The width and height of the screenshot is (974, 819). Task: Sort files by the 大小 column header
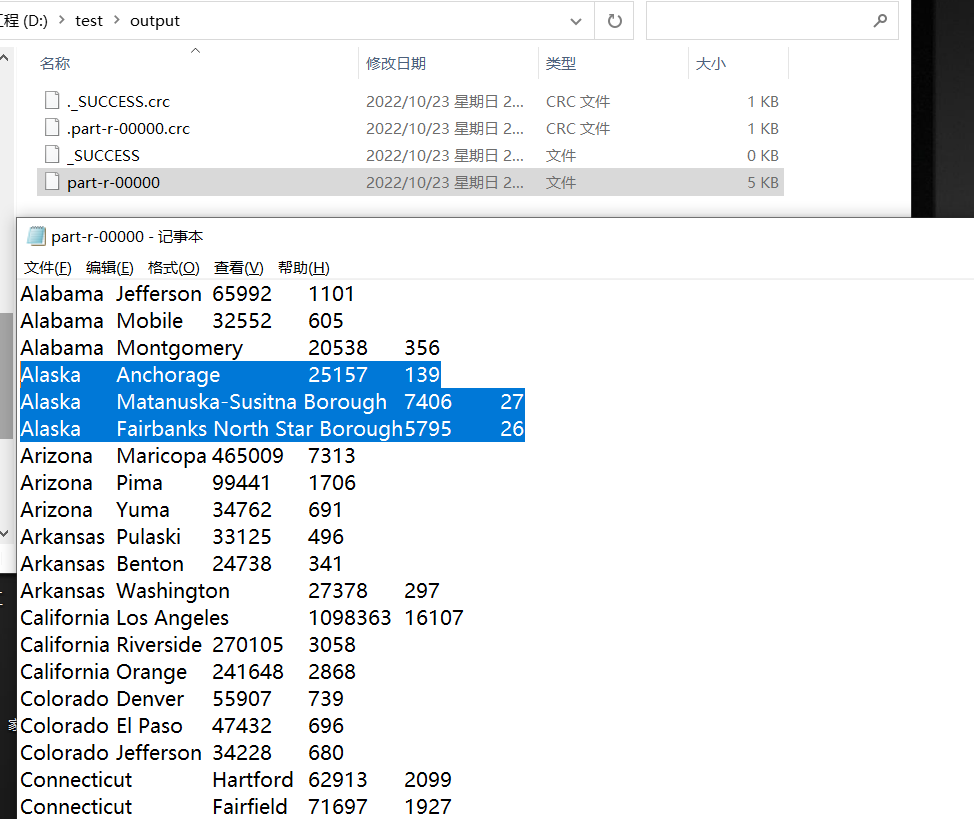[711, 63]
